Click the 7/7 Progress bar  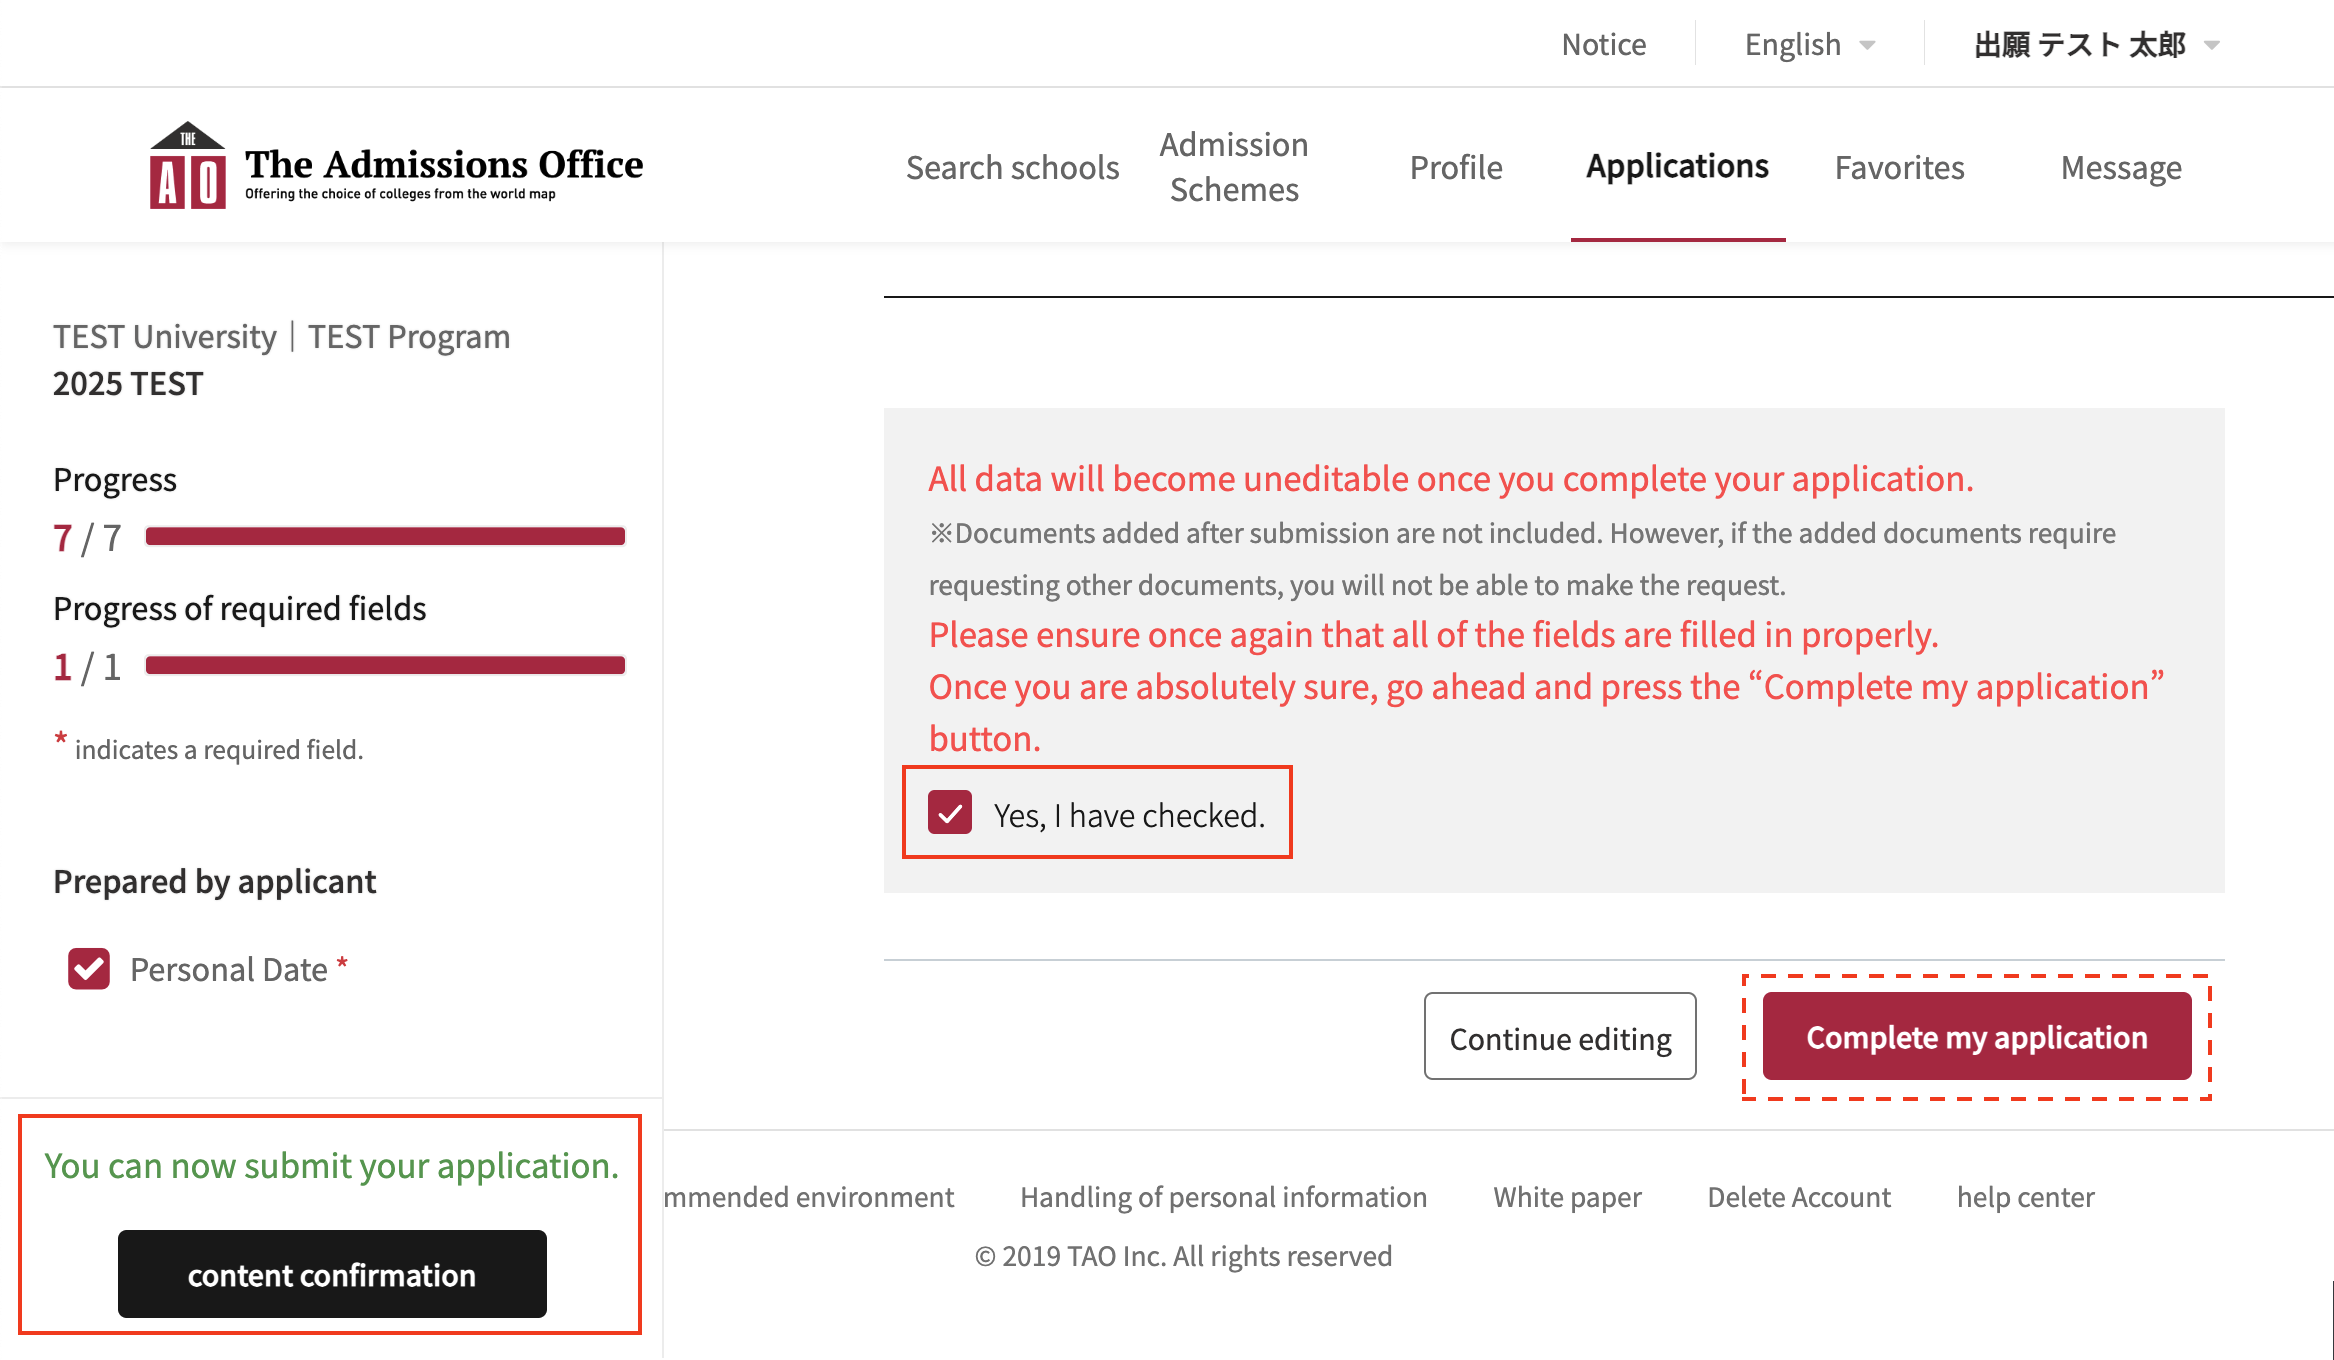(385, 537)
